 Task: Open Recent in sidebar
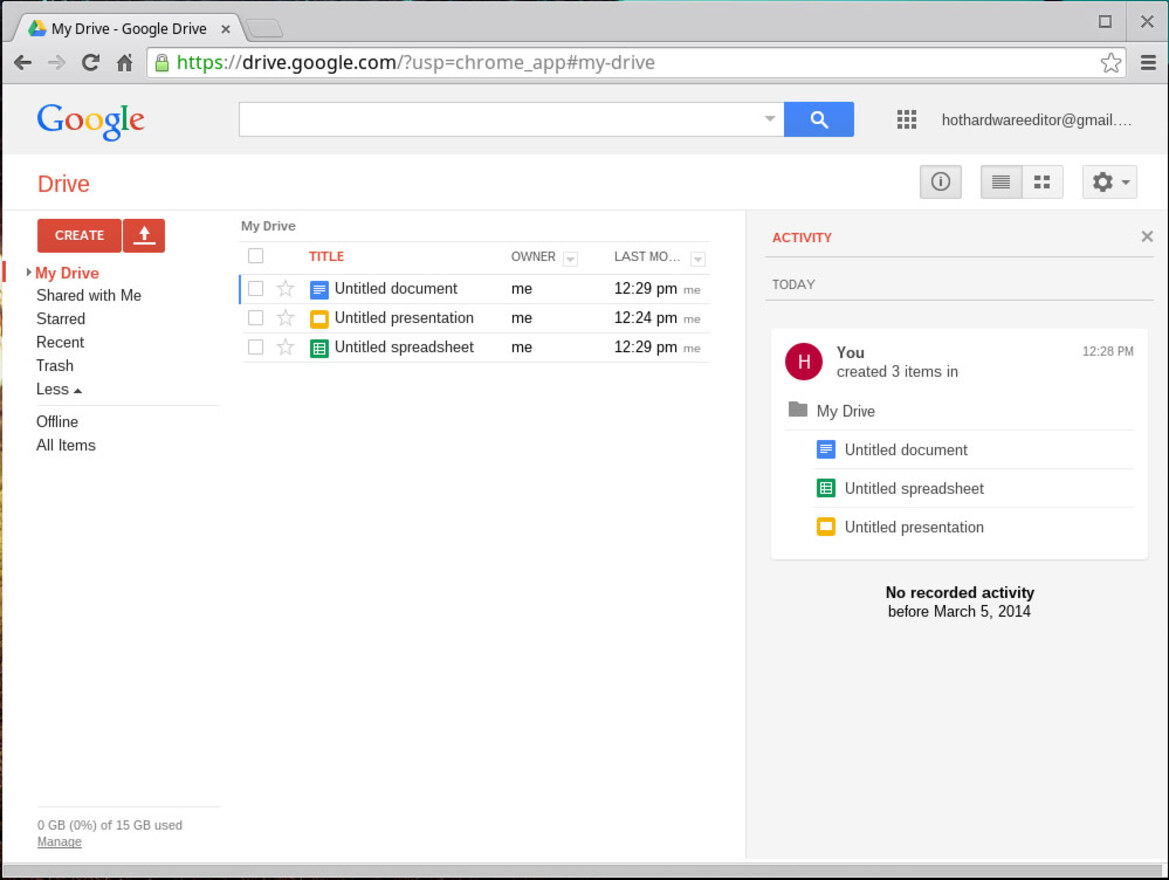[x=60, y=342]
